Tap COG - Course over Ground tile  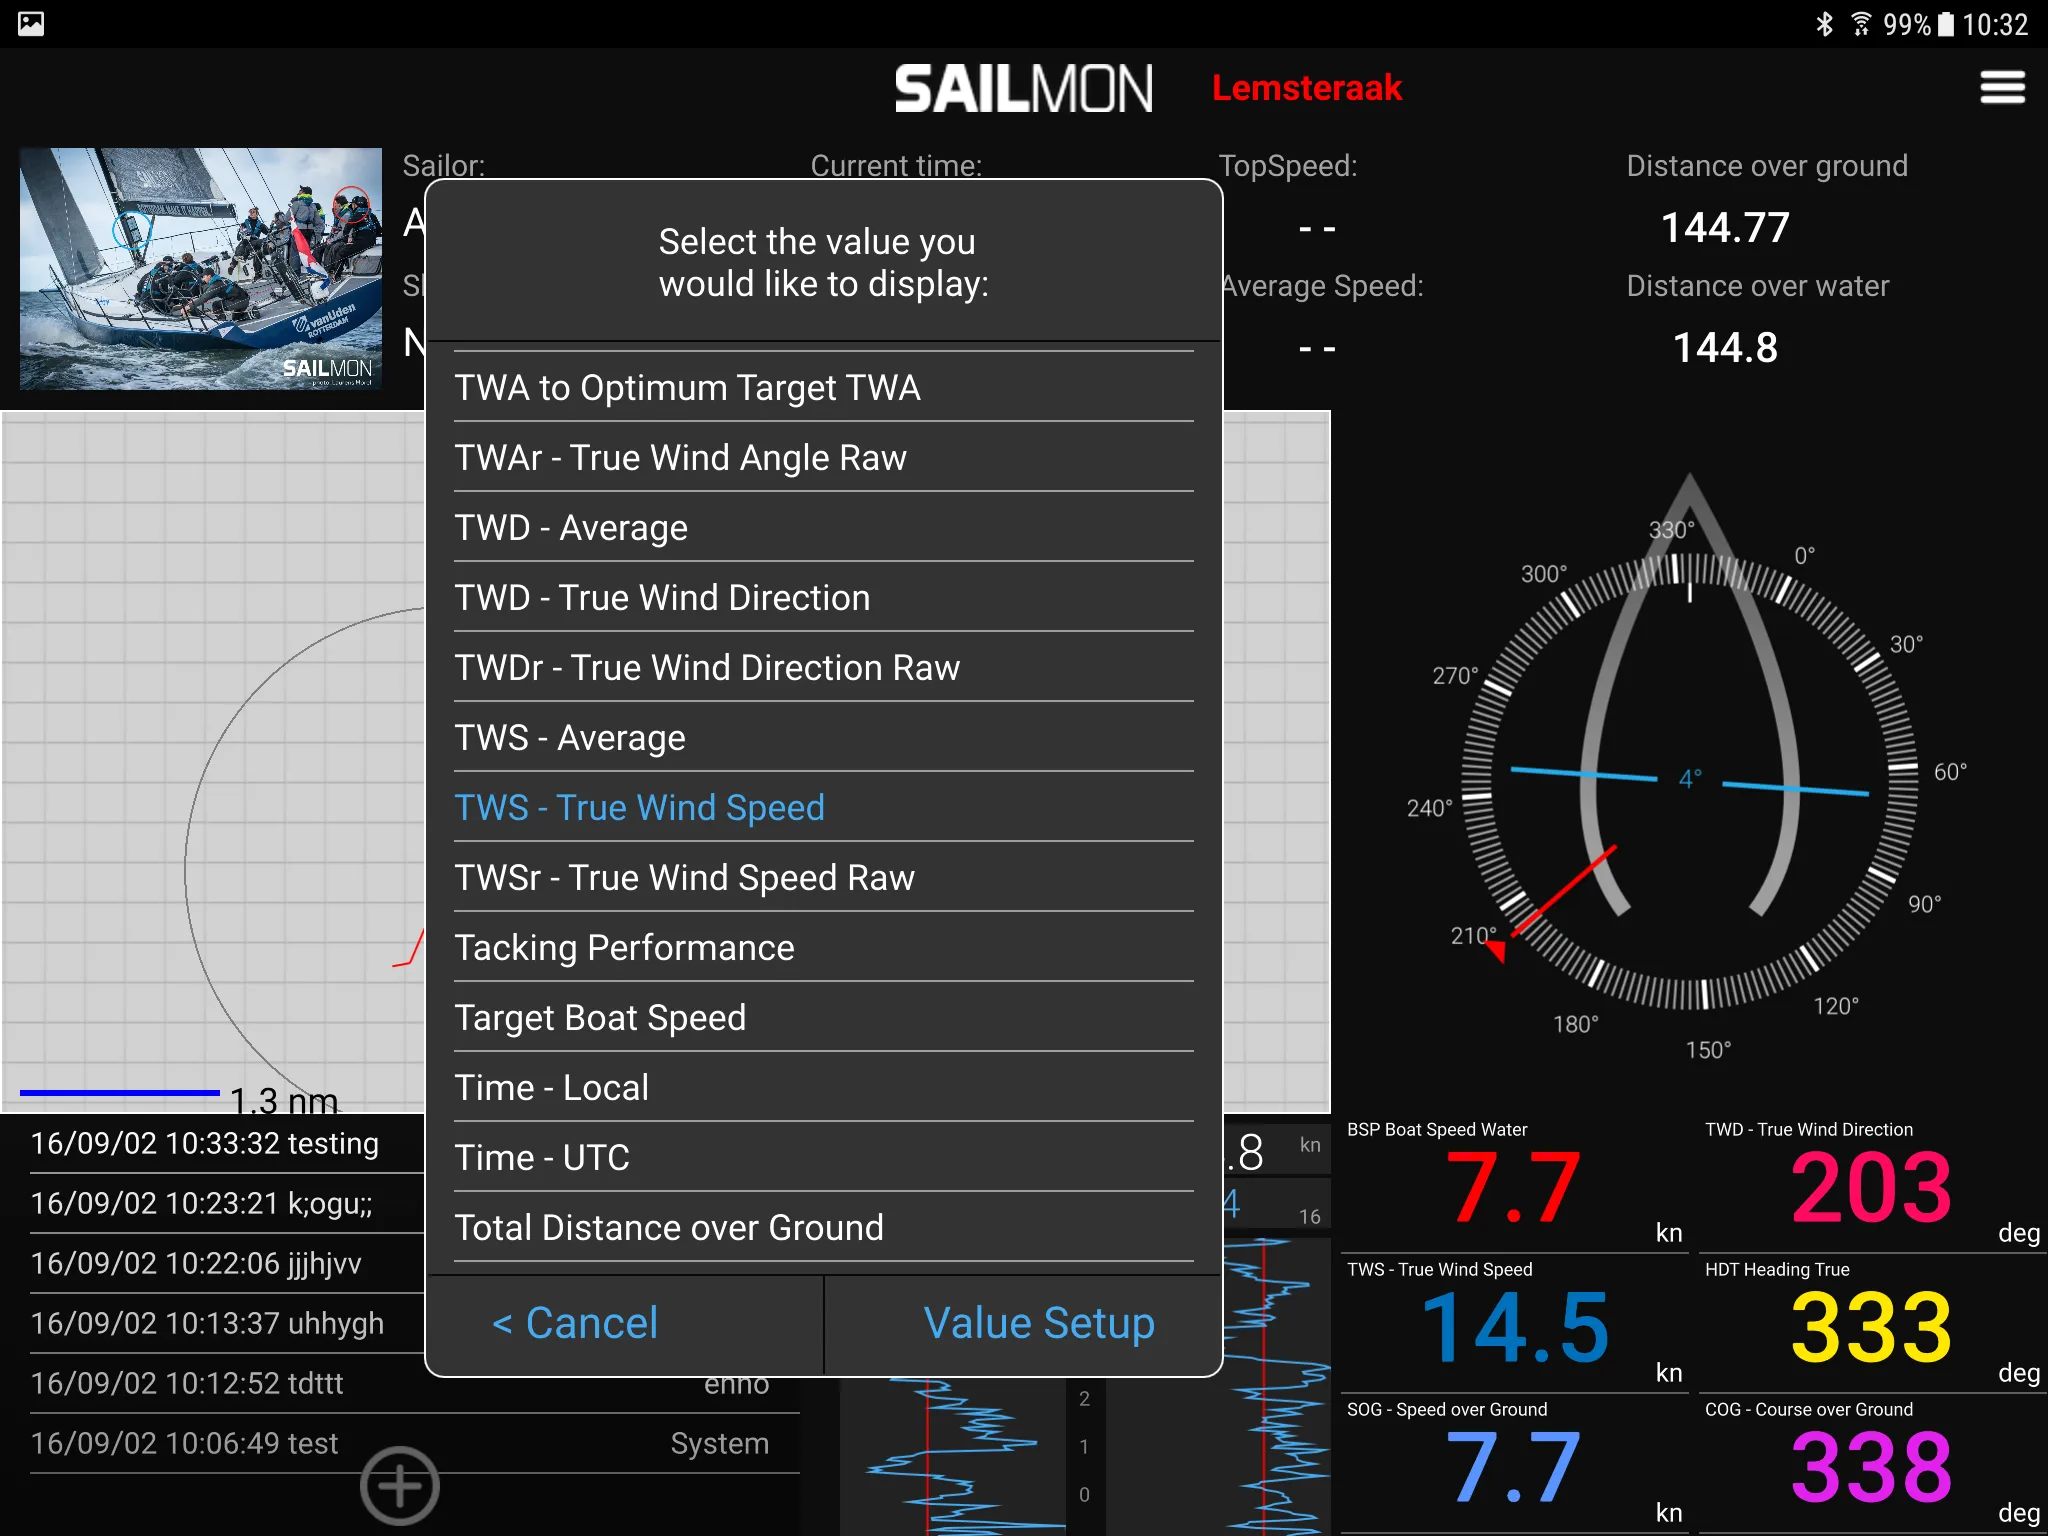point(1872,1463)
